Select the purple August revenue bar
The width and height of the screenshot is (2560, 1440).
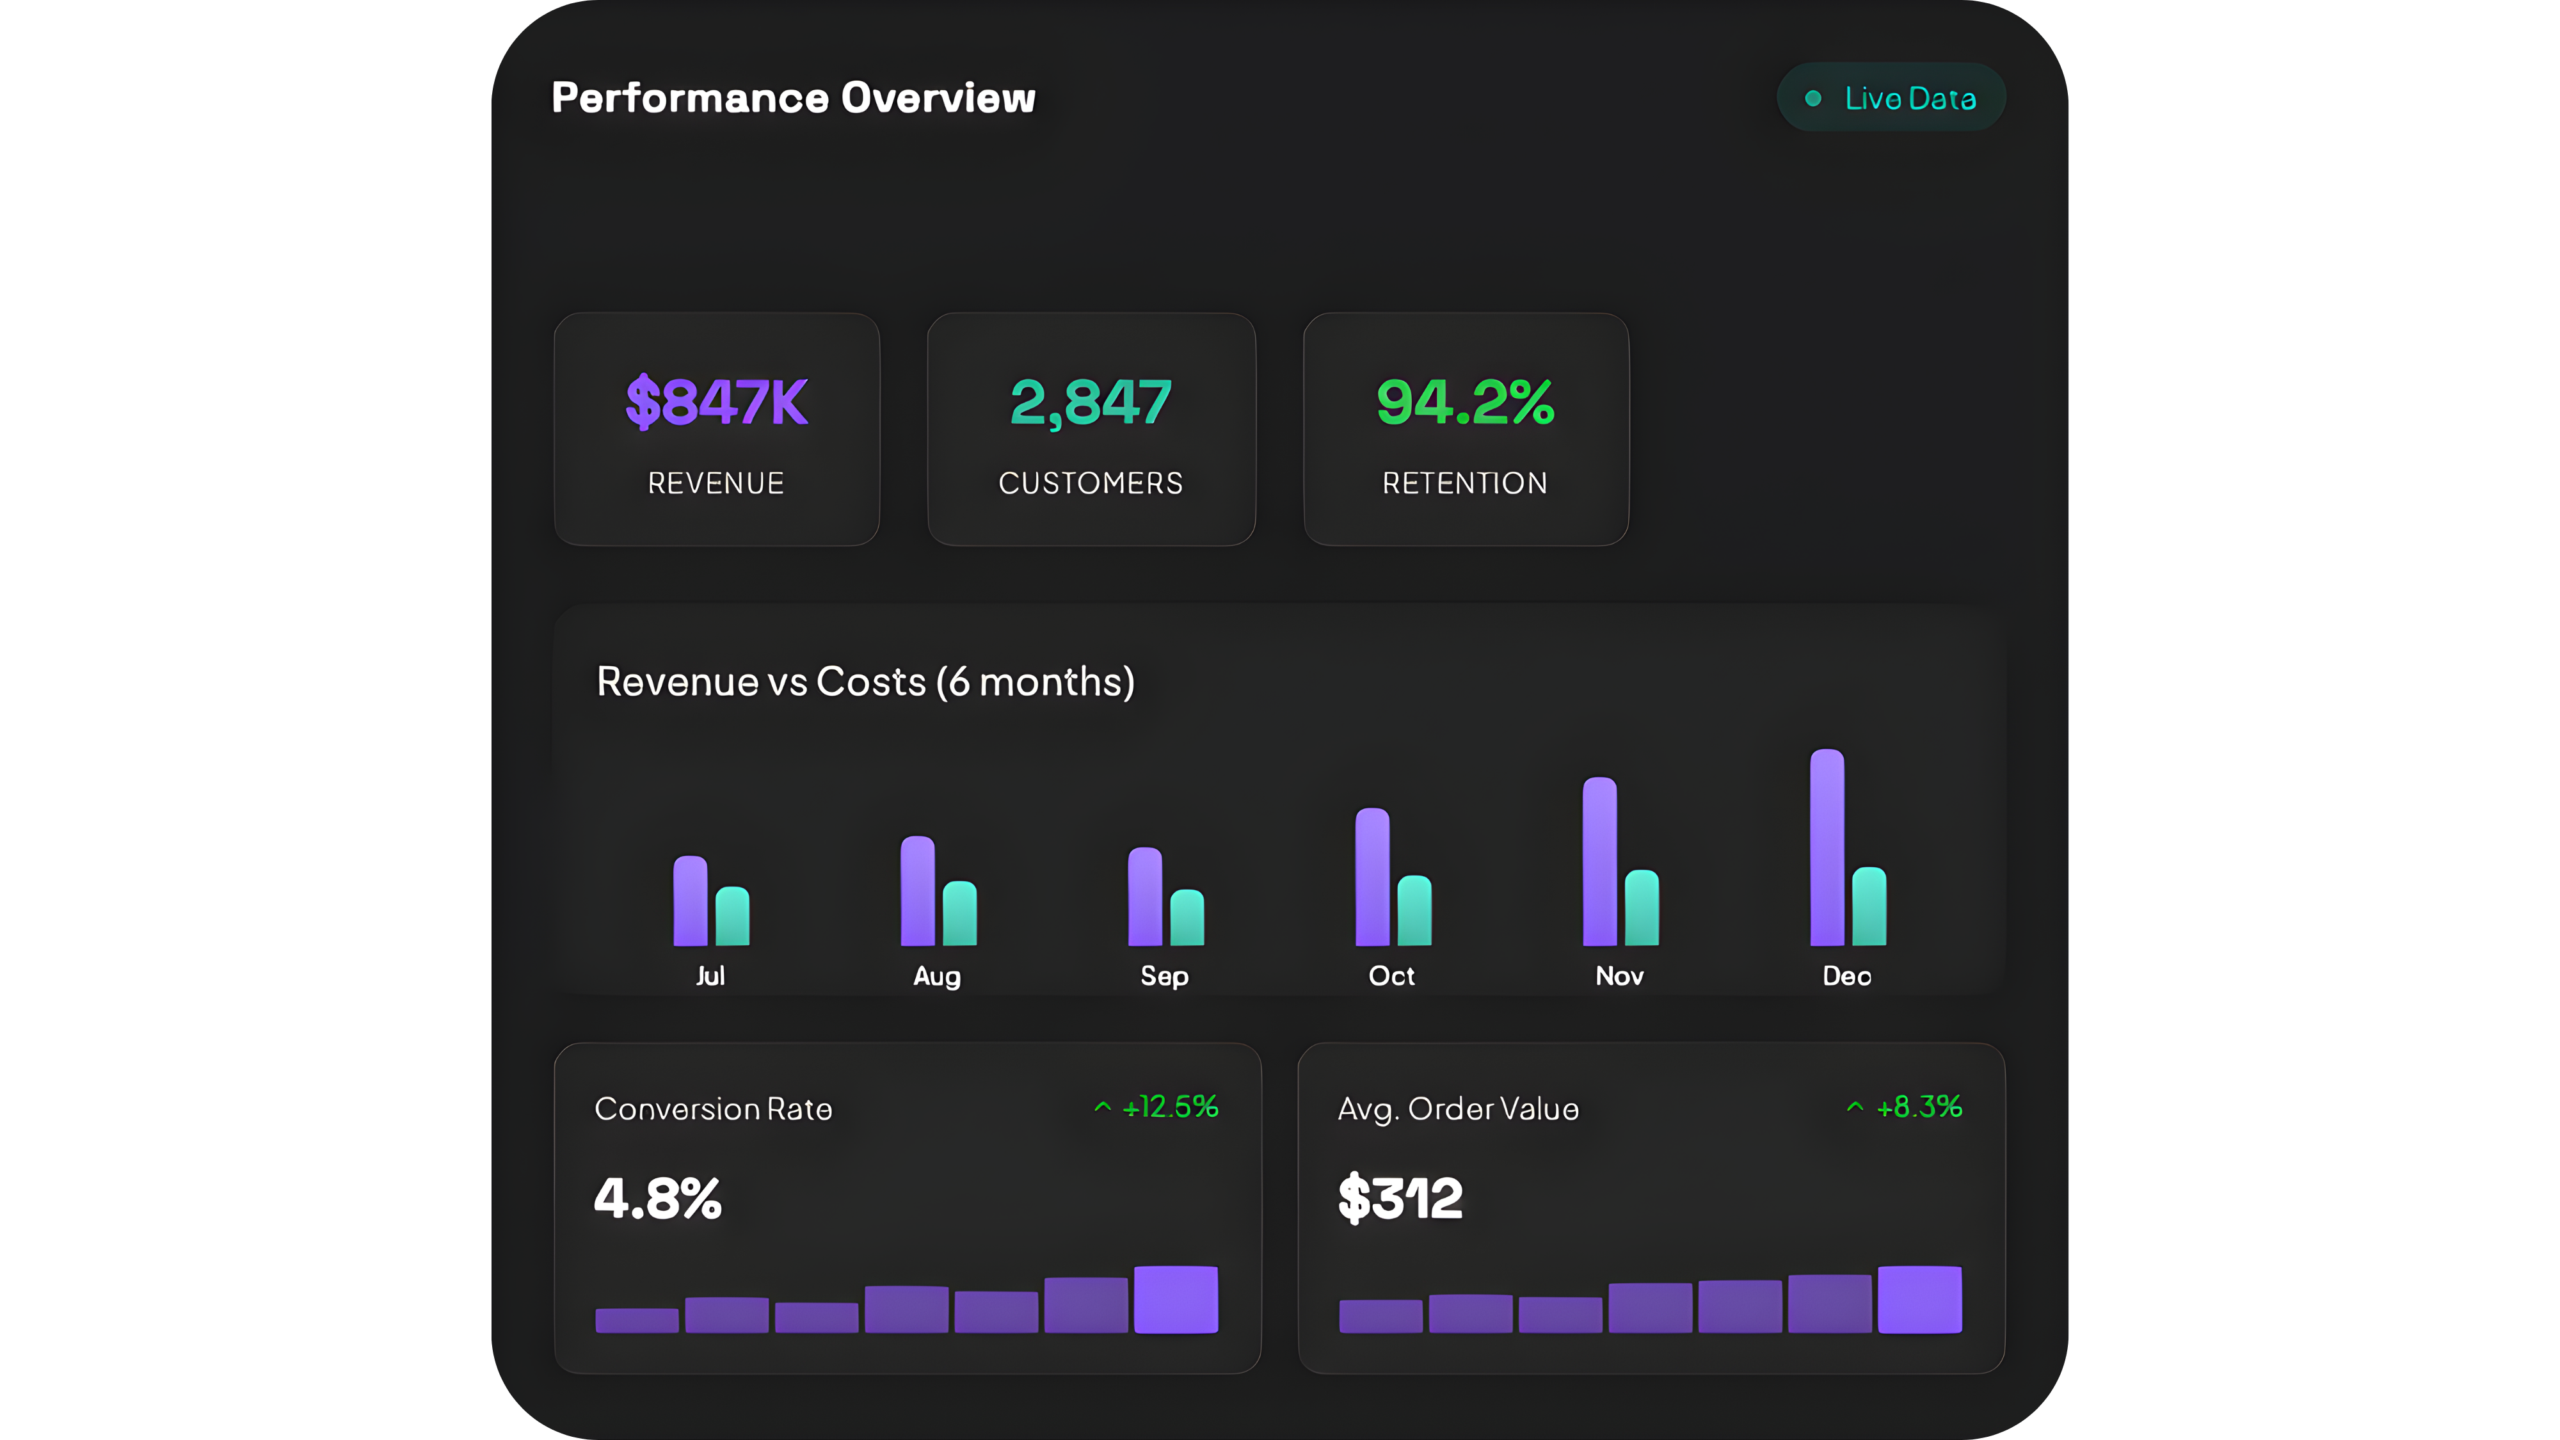point(917,891)
